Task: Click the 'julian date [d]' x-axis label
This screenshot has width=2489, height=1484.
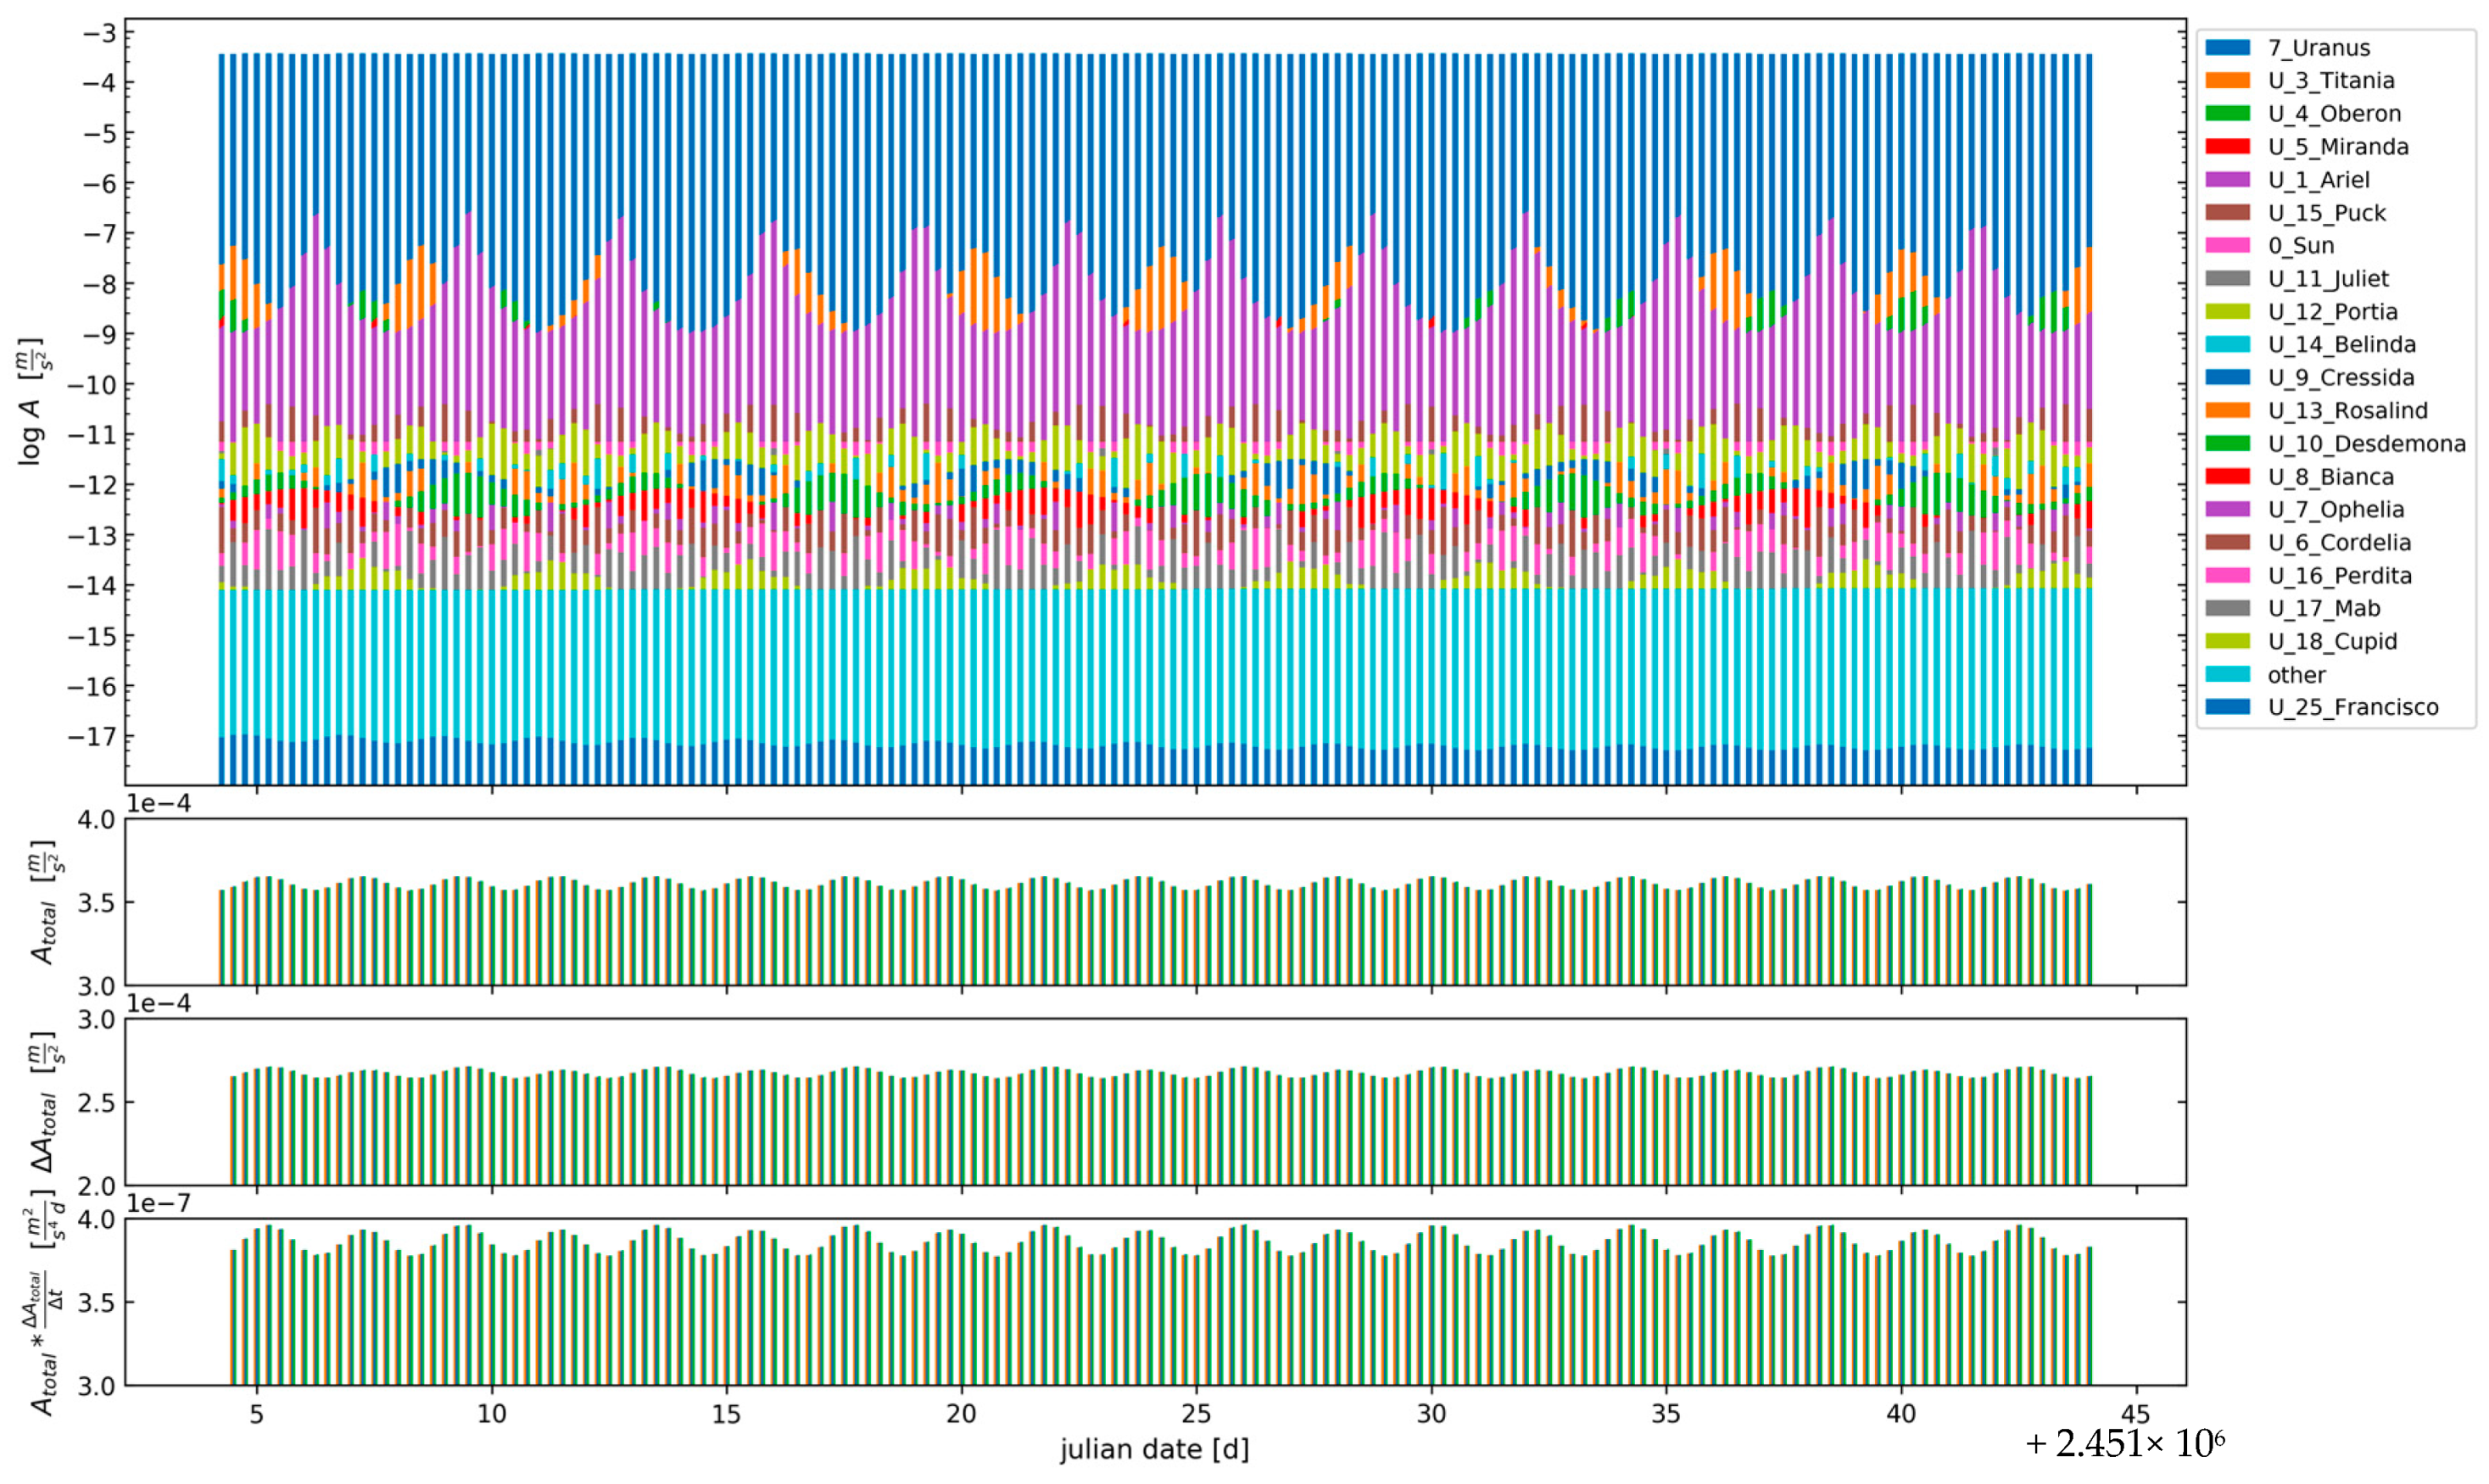Action: 1155,1449
